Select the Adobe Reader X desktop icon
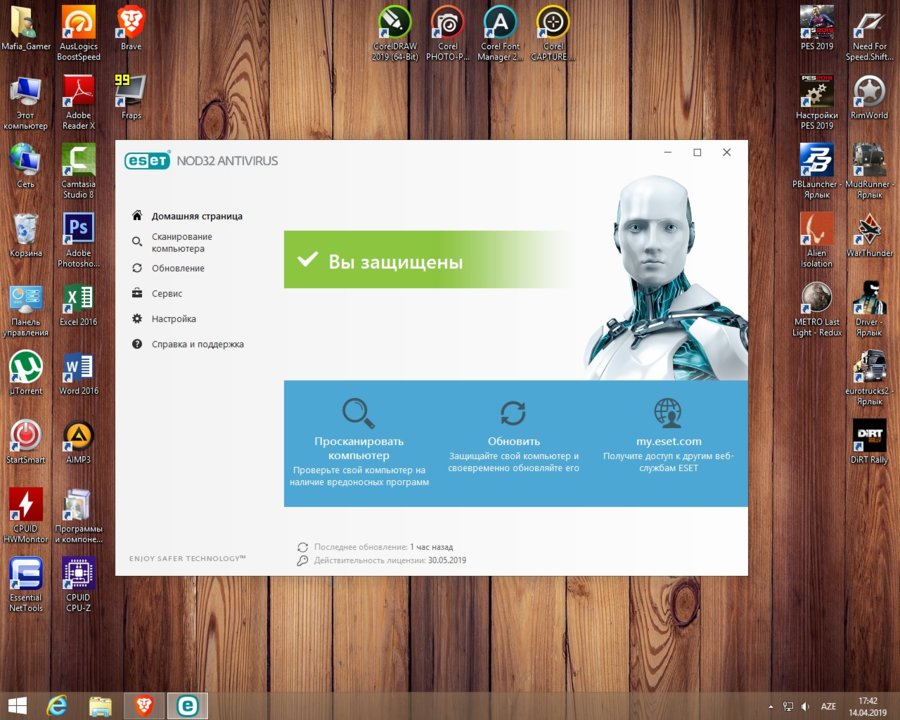Screen dimensions: 900x720 (79, 102)
